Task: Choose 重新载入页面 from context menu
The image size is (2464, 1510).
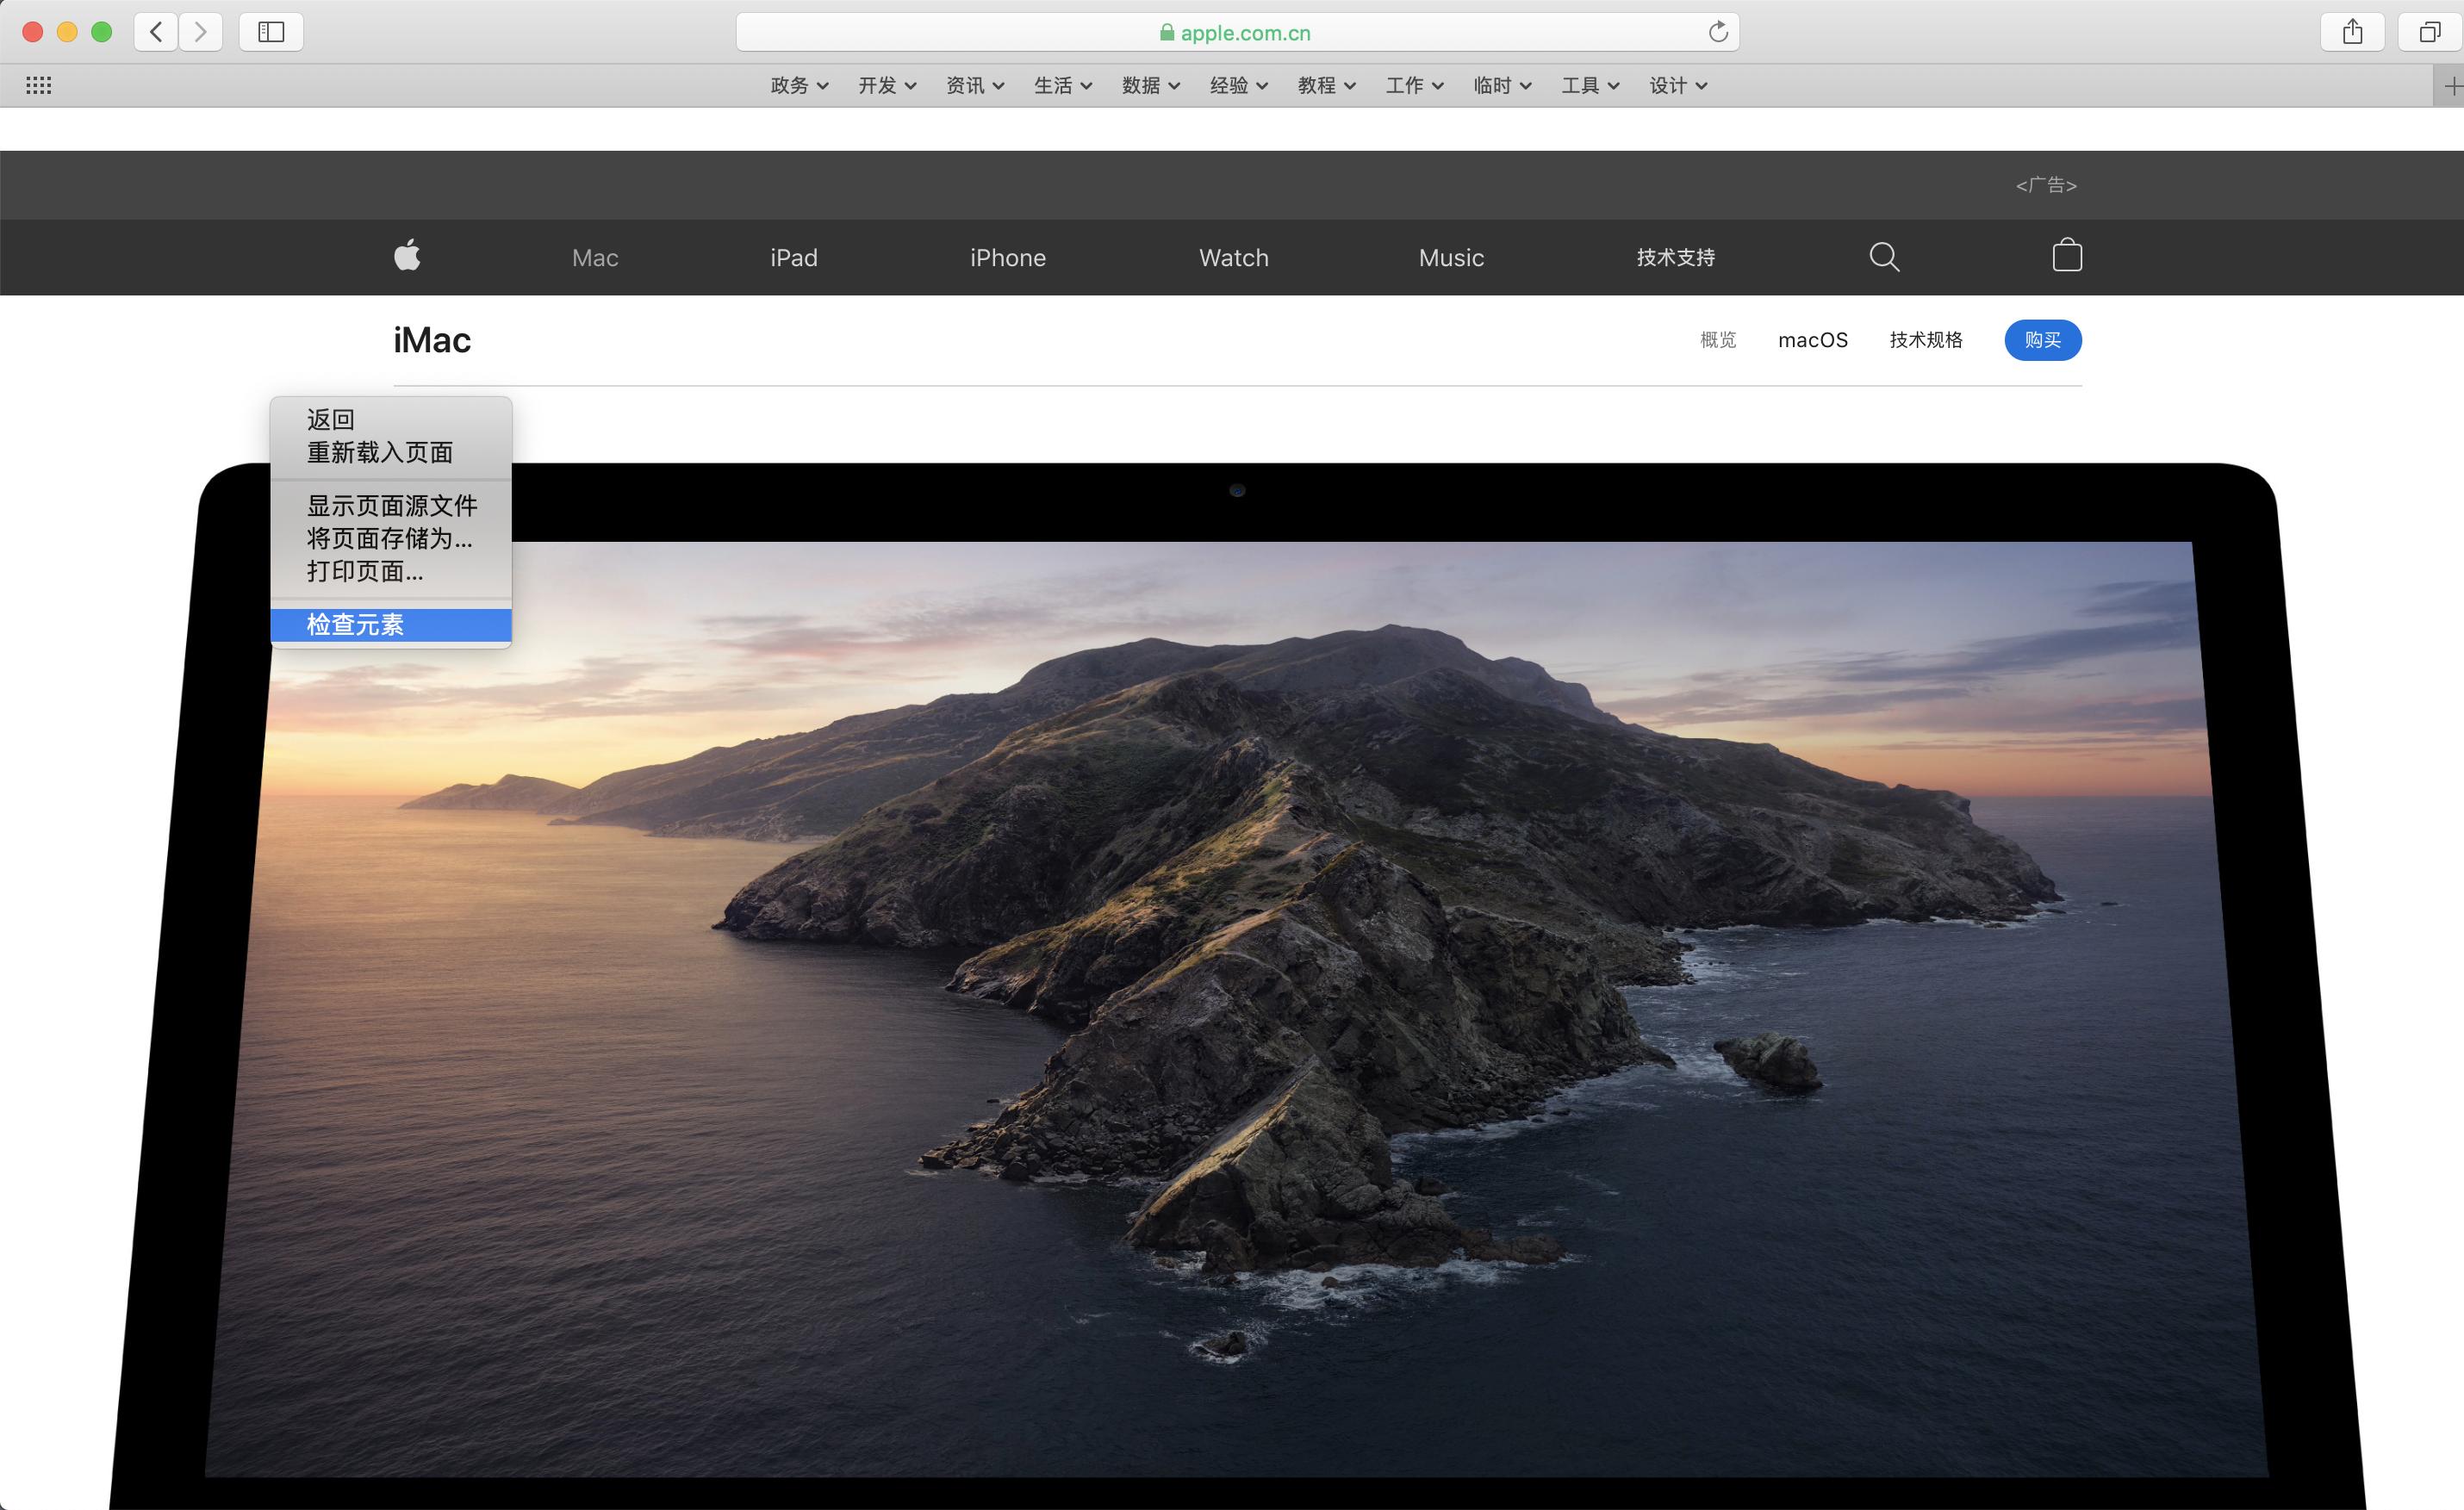Action: coord(379,453)
